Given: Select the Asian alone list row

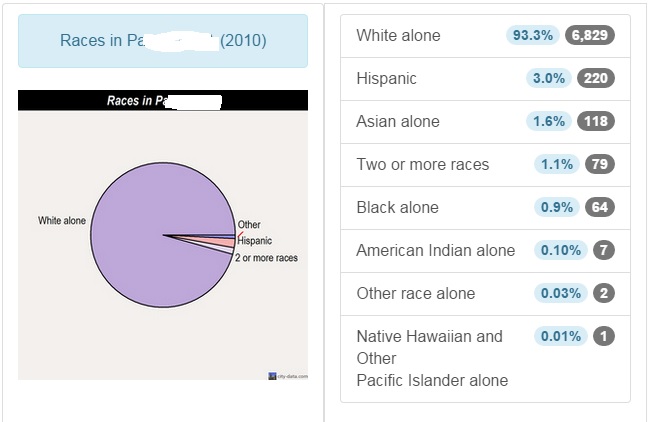Looking at the screenshot, I should [485, 122].
